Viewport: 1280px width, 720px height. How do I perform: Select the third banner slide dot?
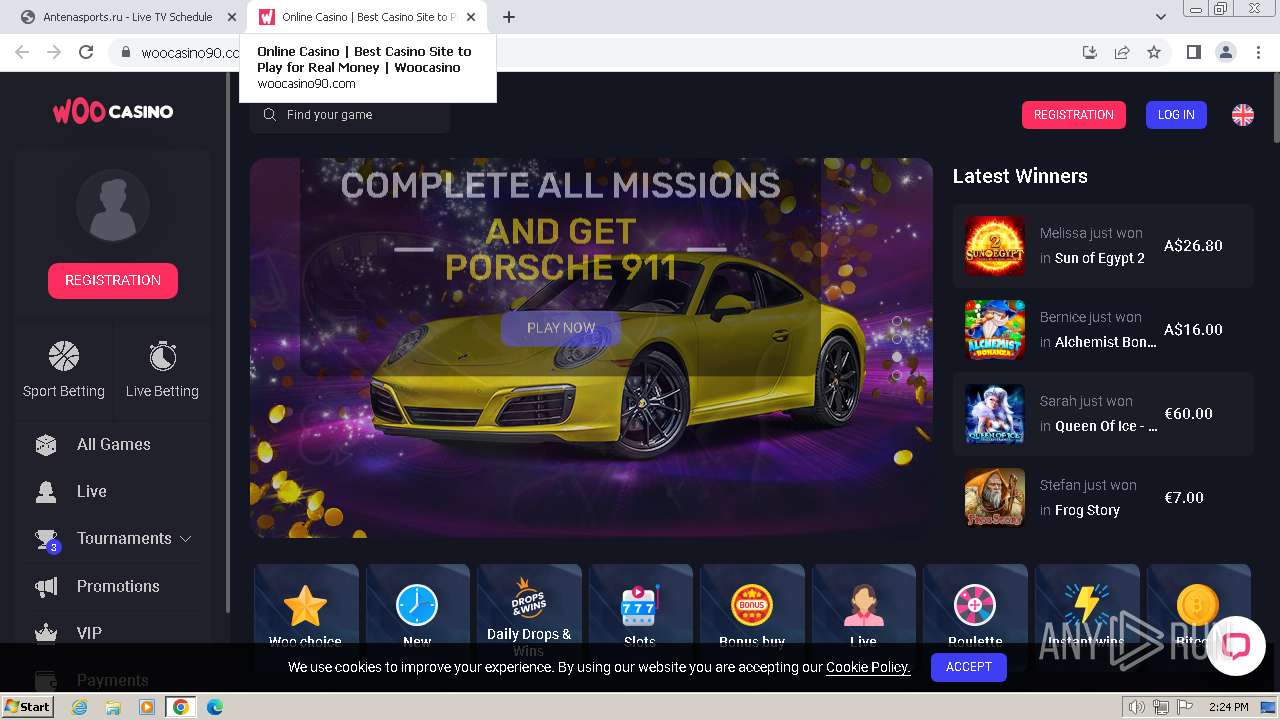(x=897, y=357)
